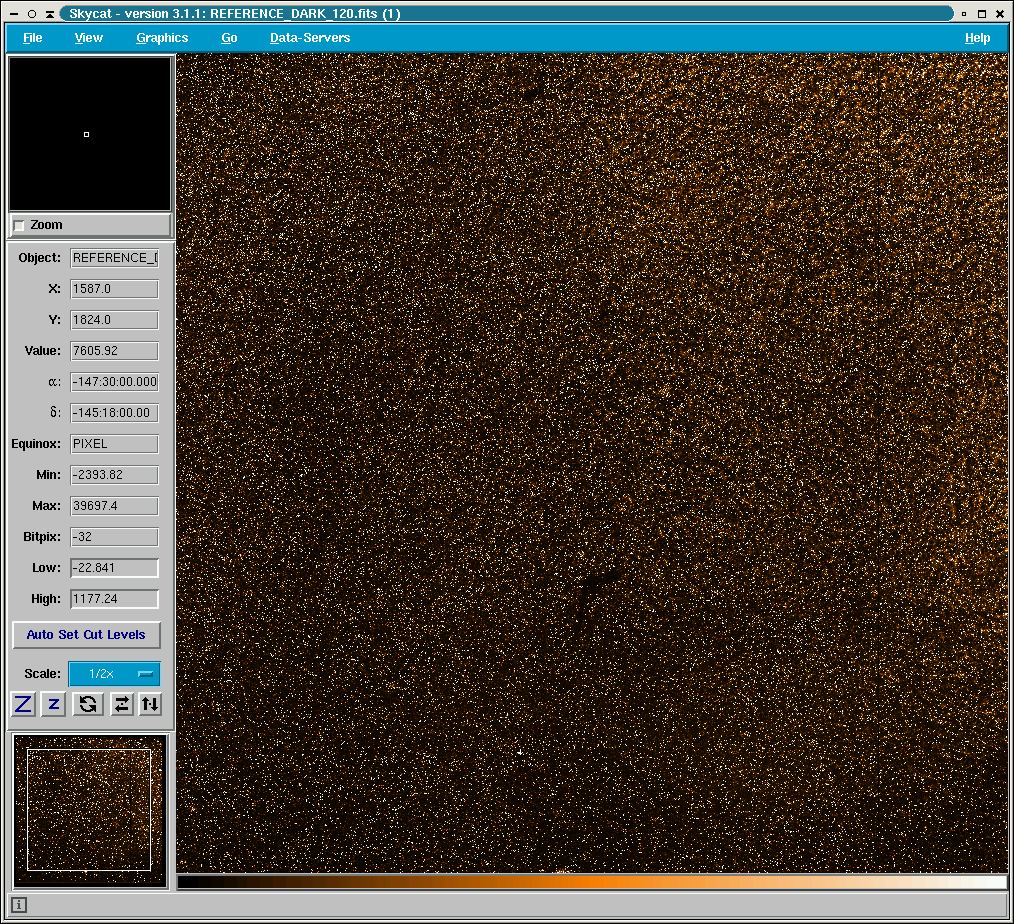This screenshot has width=1014, height=924.
Task: Click Auto Set Cut Levels button
Action: pos(86,635)
